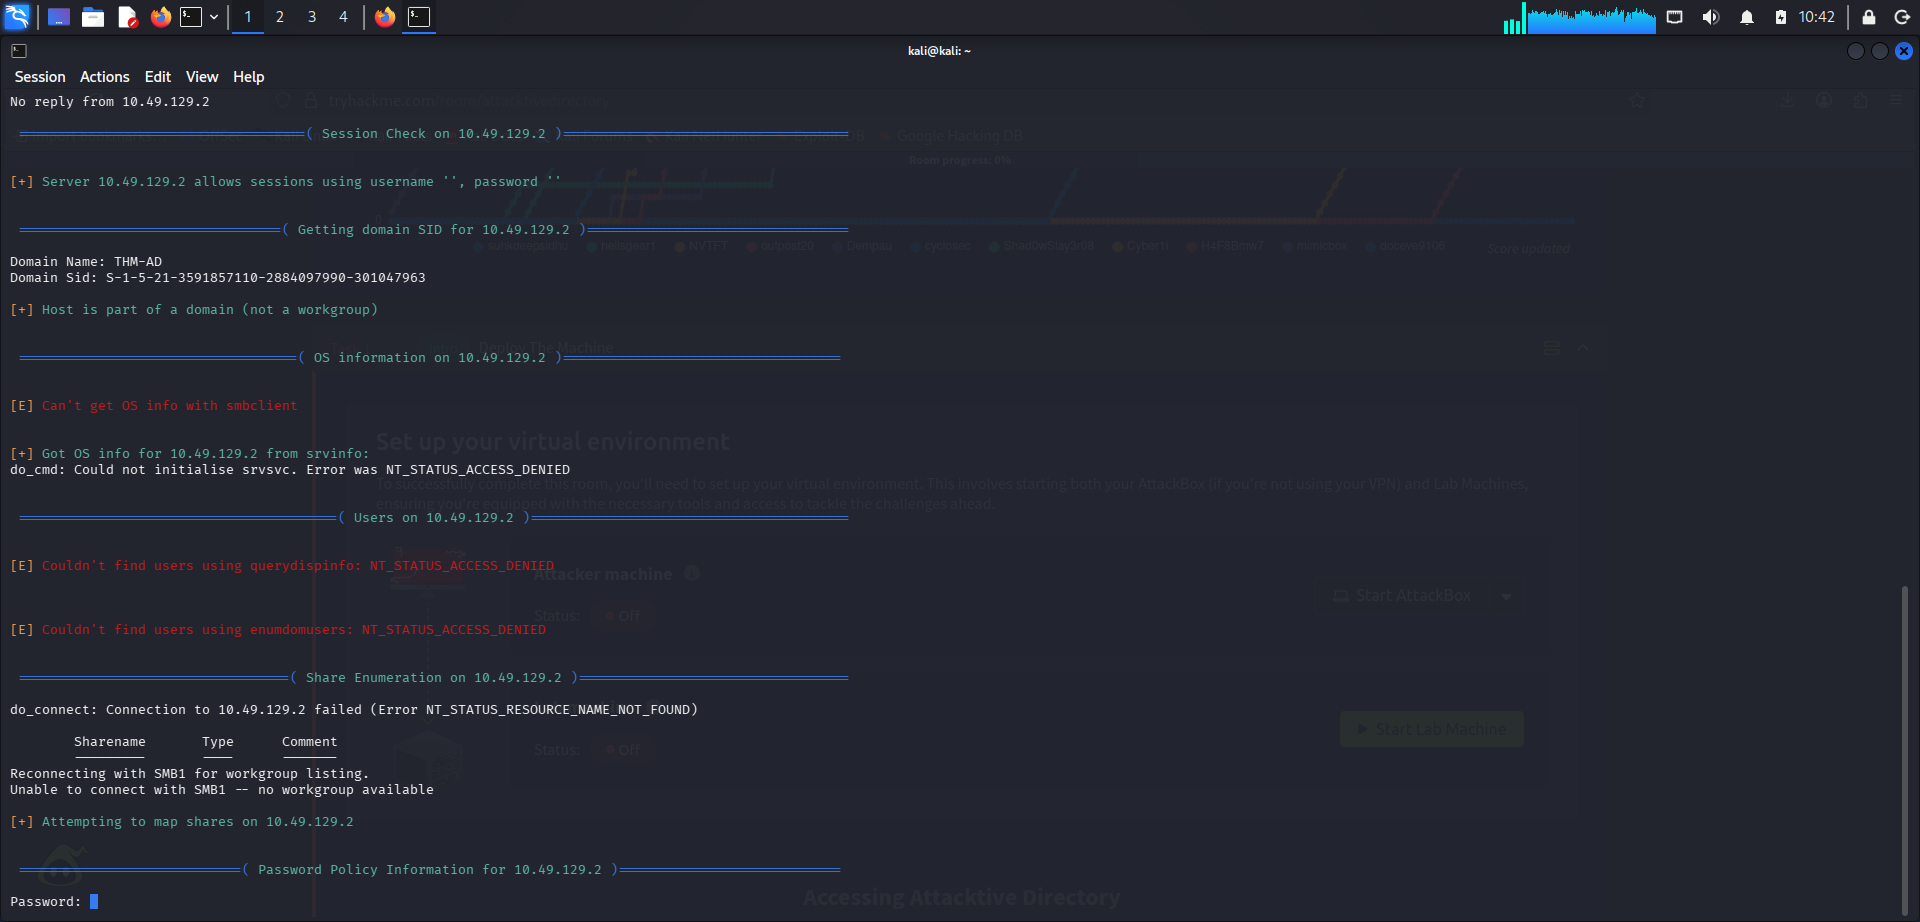Click the 'Comment' column heading
Screen dimensions: 1920x922
coord(310,742)
